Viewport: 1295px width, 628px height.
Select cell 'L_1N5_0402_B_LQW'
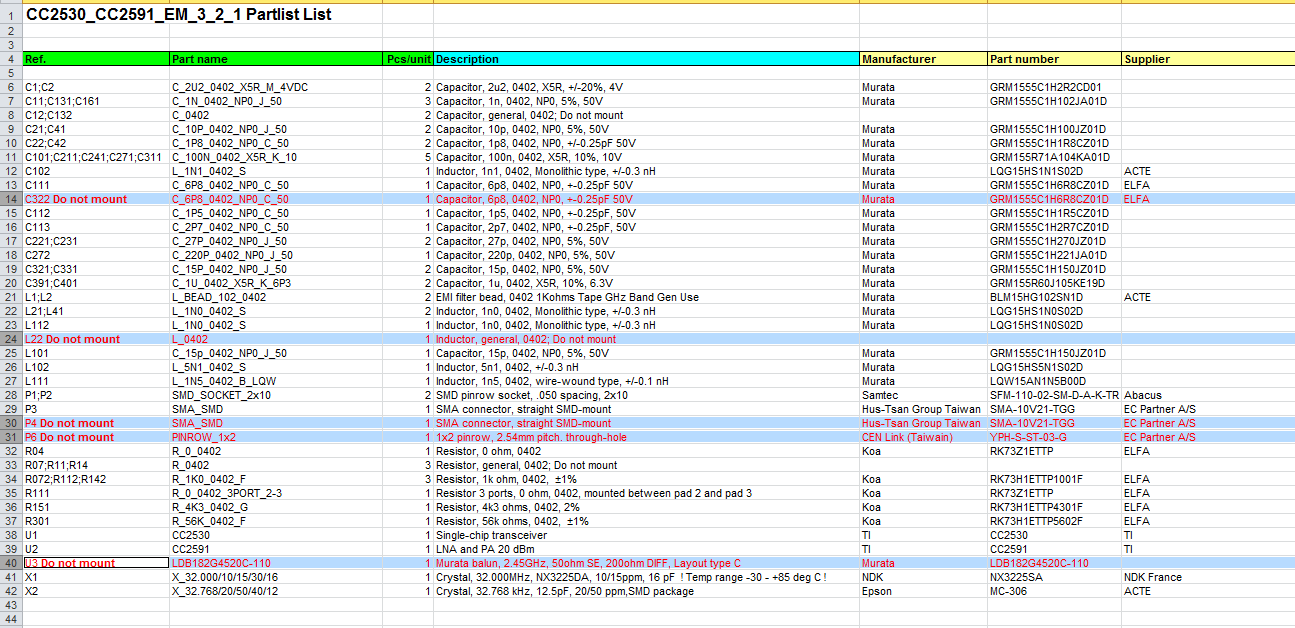pos(276,381)
